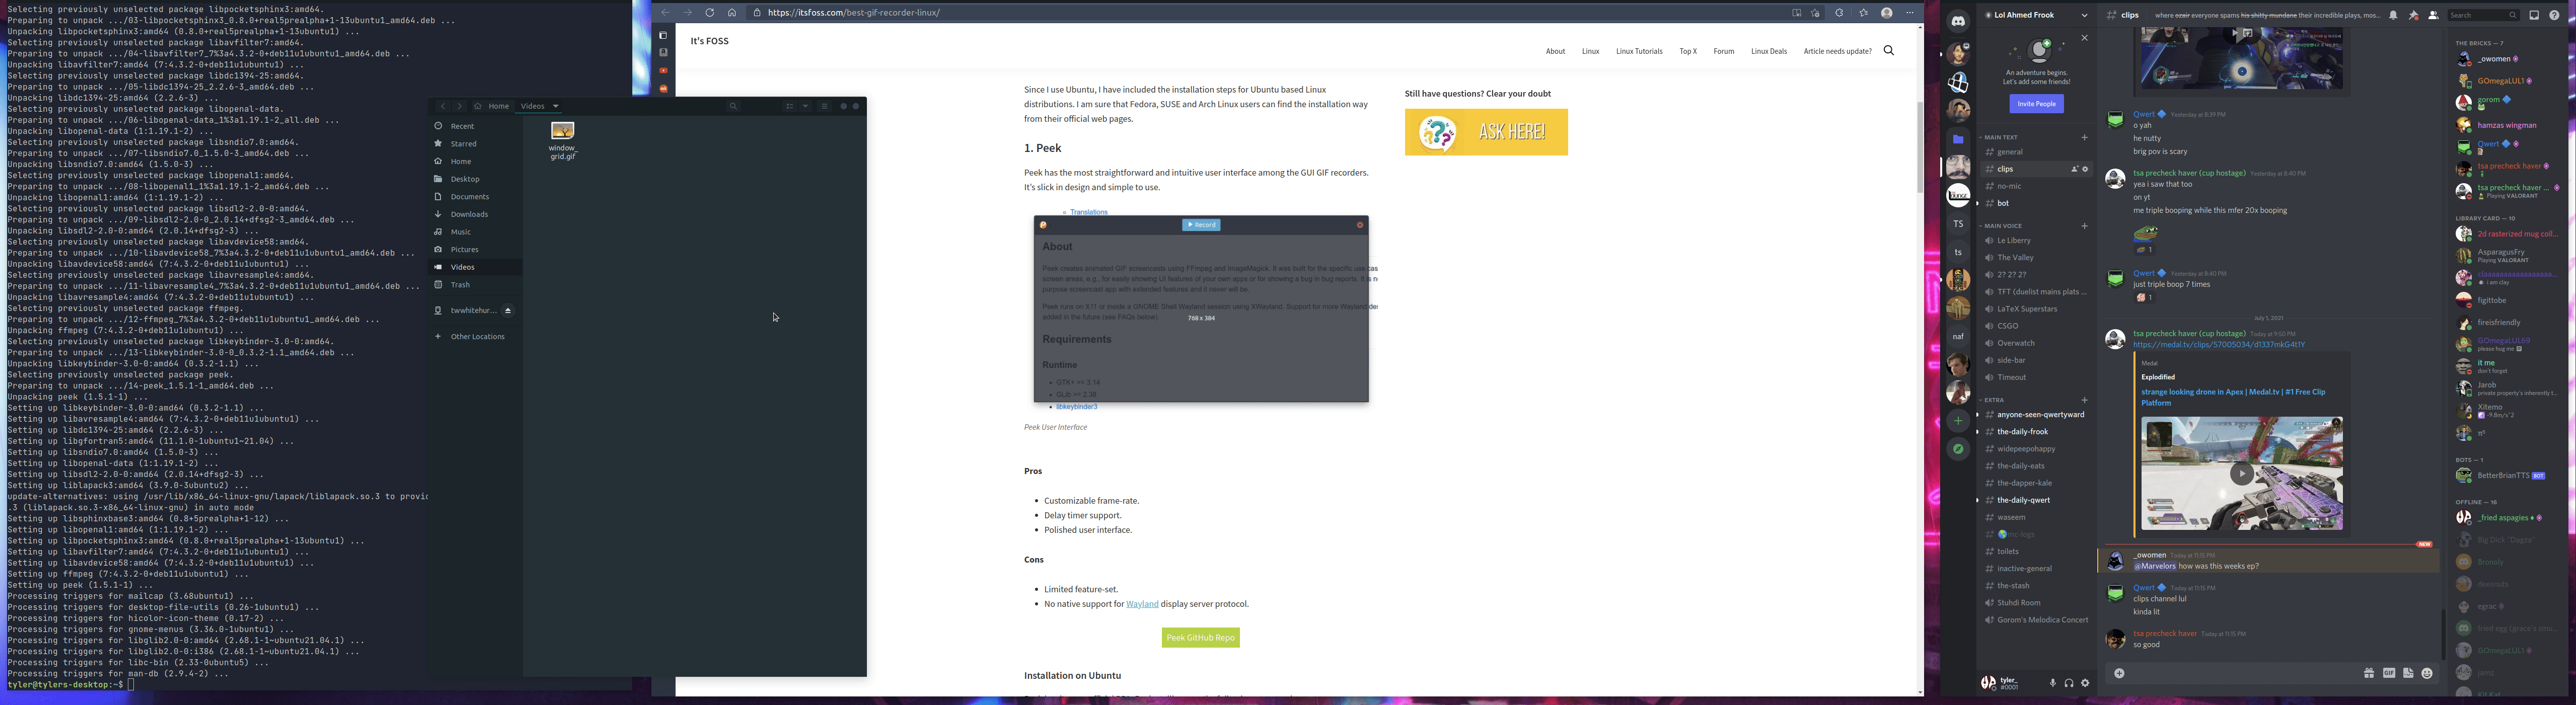The image size is (2576, 705).
Task: Add a channel to MAIN VOICE
Action: (x=2085, y=226)
